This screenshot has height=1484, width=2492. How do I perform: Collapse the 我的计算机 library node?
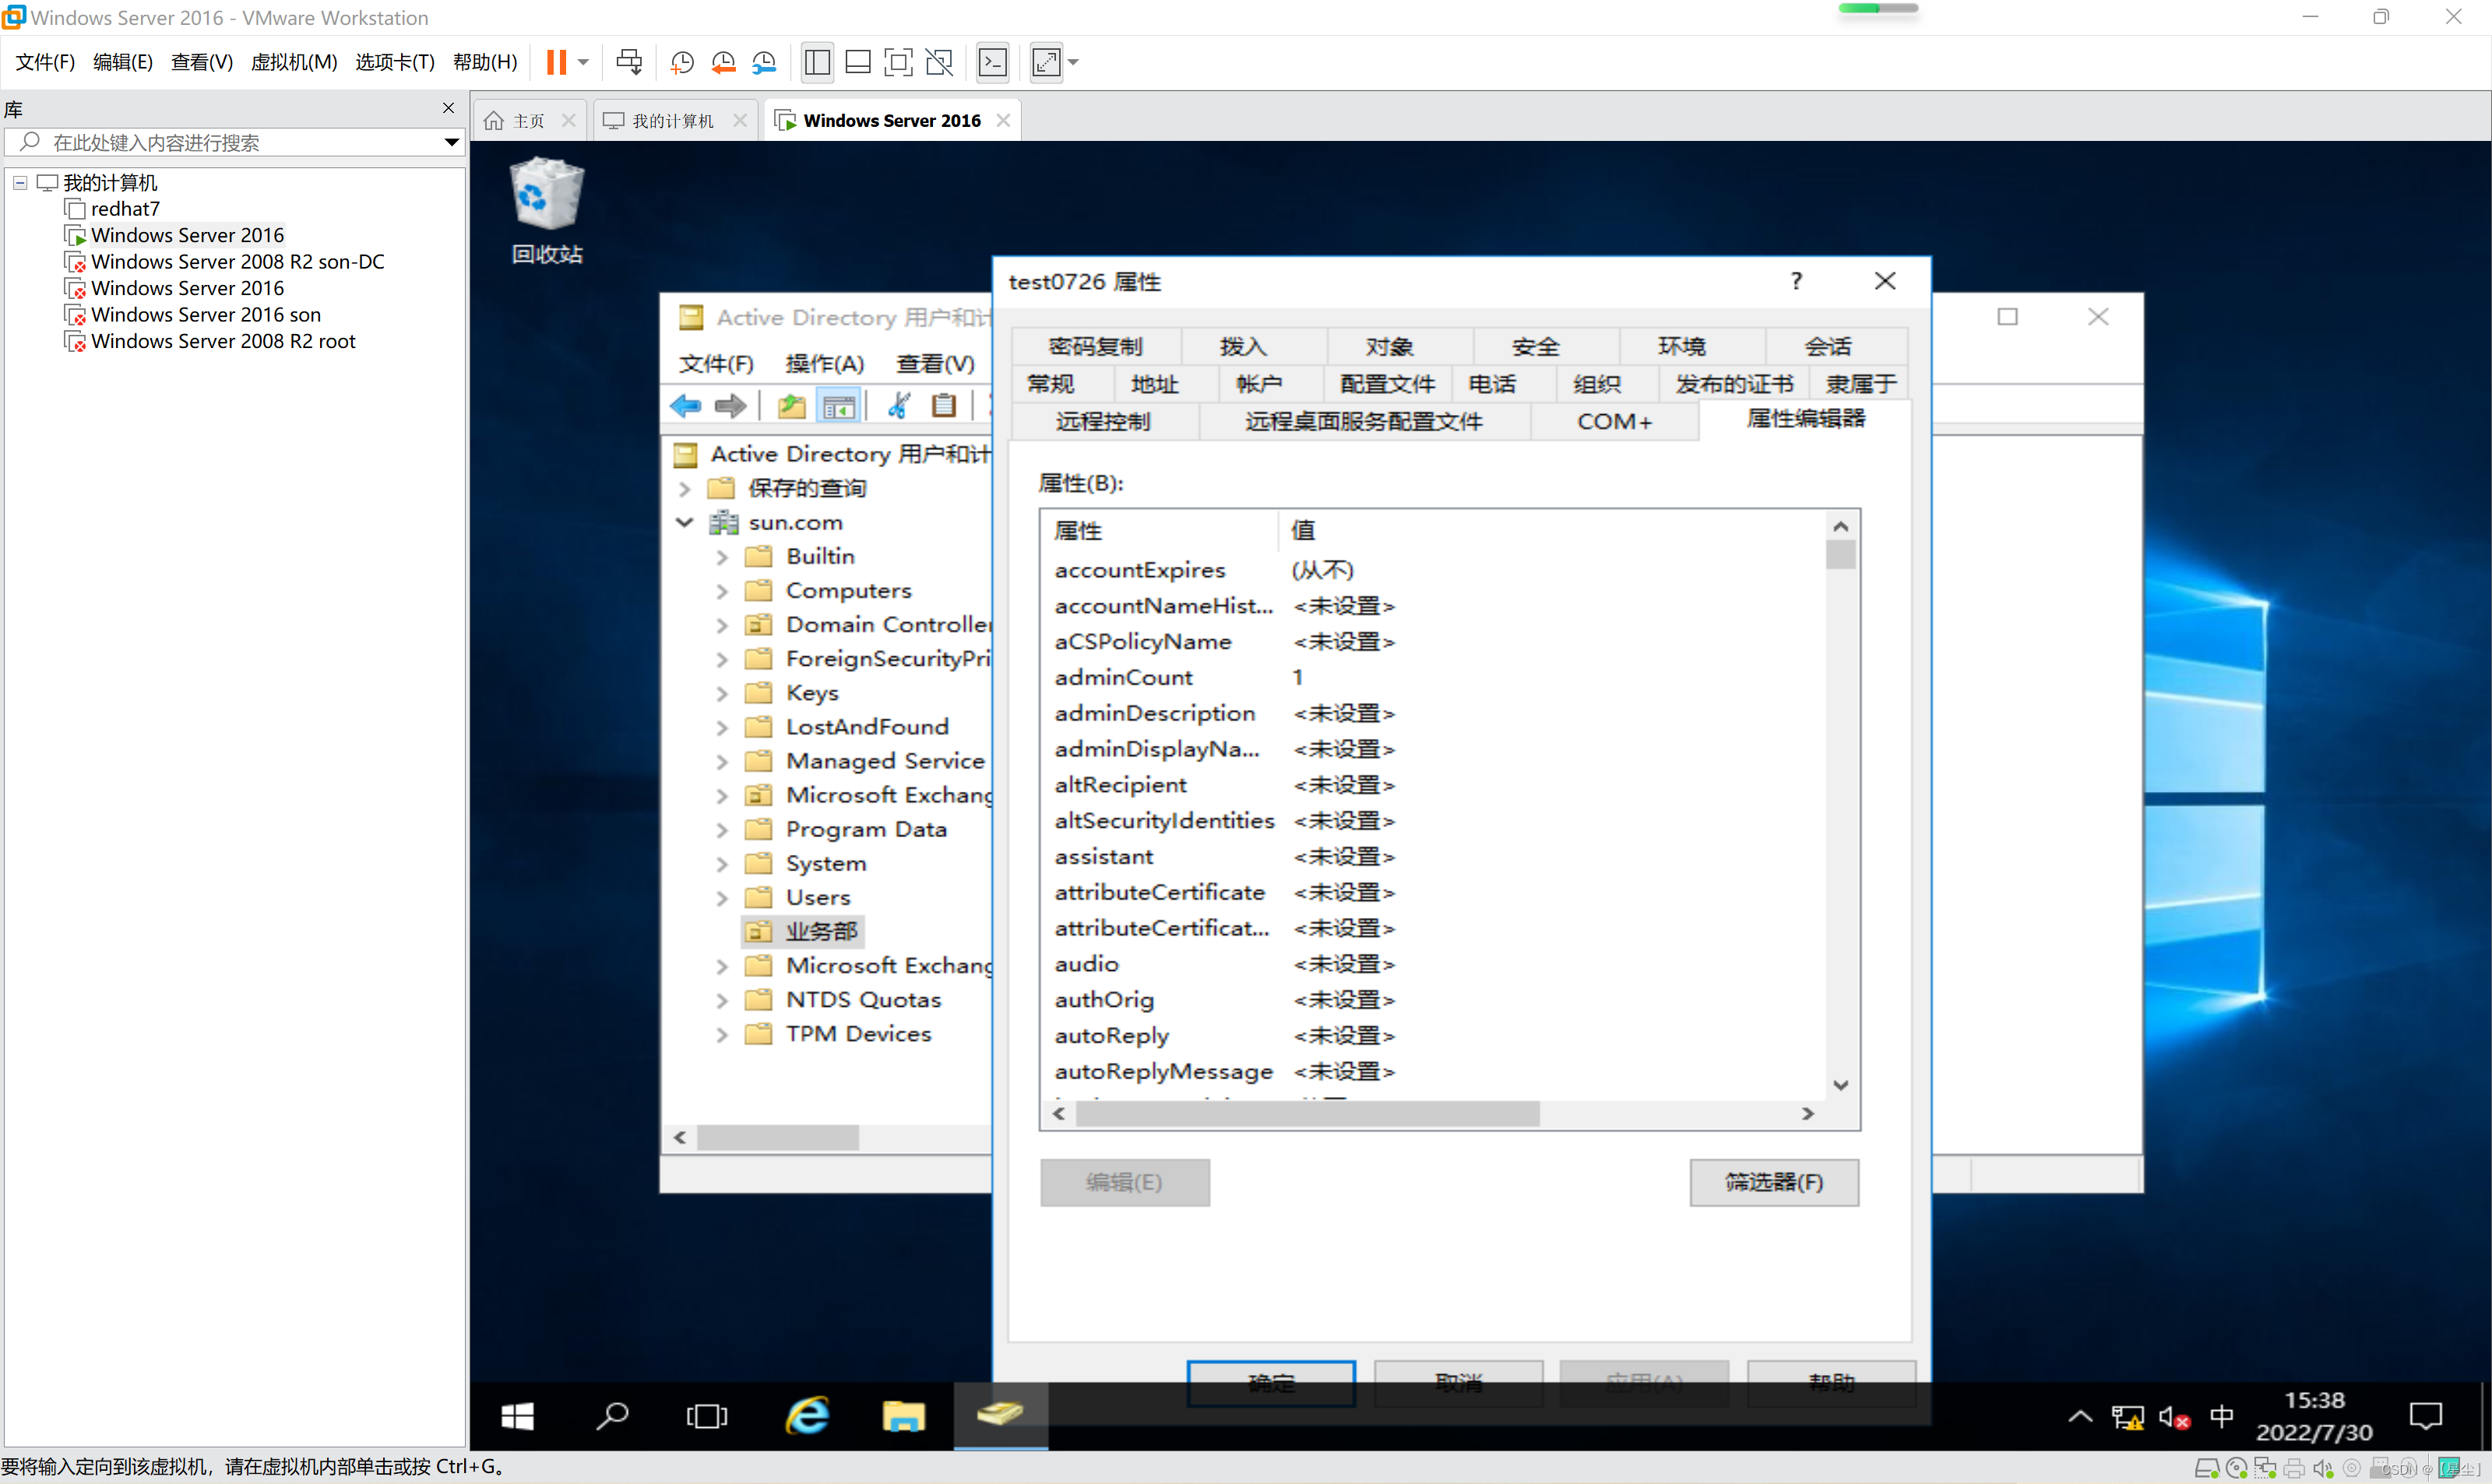20,183
